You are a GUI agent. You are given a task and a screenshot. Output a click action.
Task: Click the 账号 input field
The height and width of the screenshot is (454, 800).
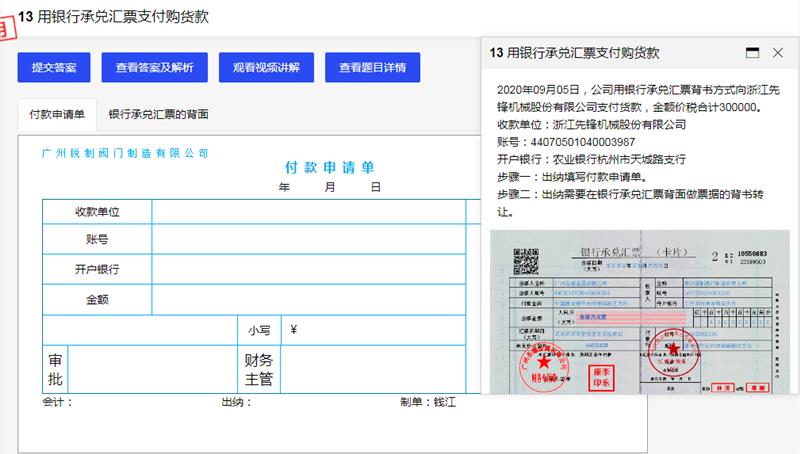tap(308, 240)
